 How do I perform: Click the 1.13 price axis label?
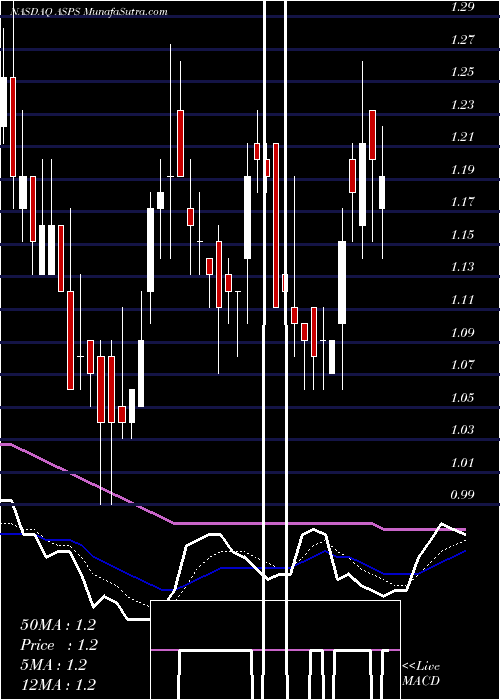[463, 267]
